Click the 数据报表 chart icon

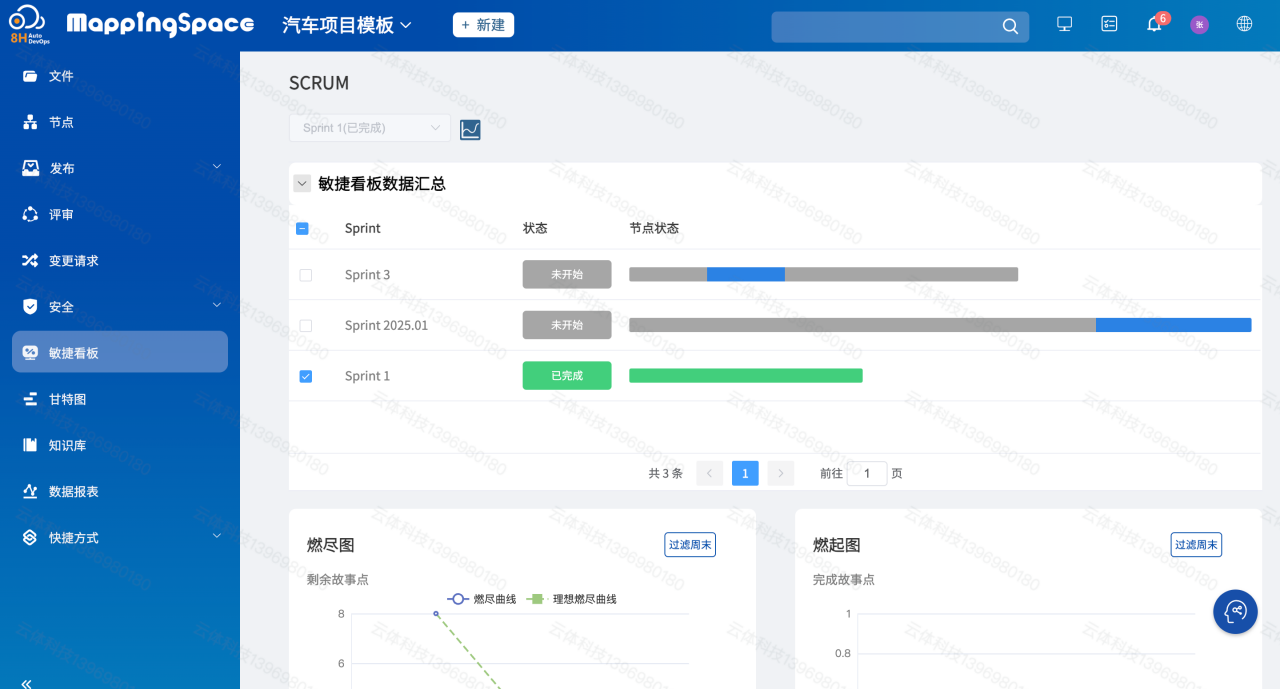30,491
